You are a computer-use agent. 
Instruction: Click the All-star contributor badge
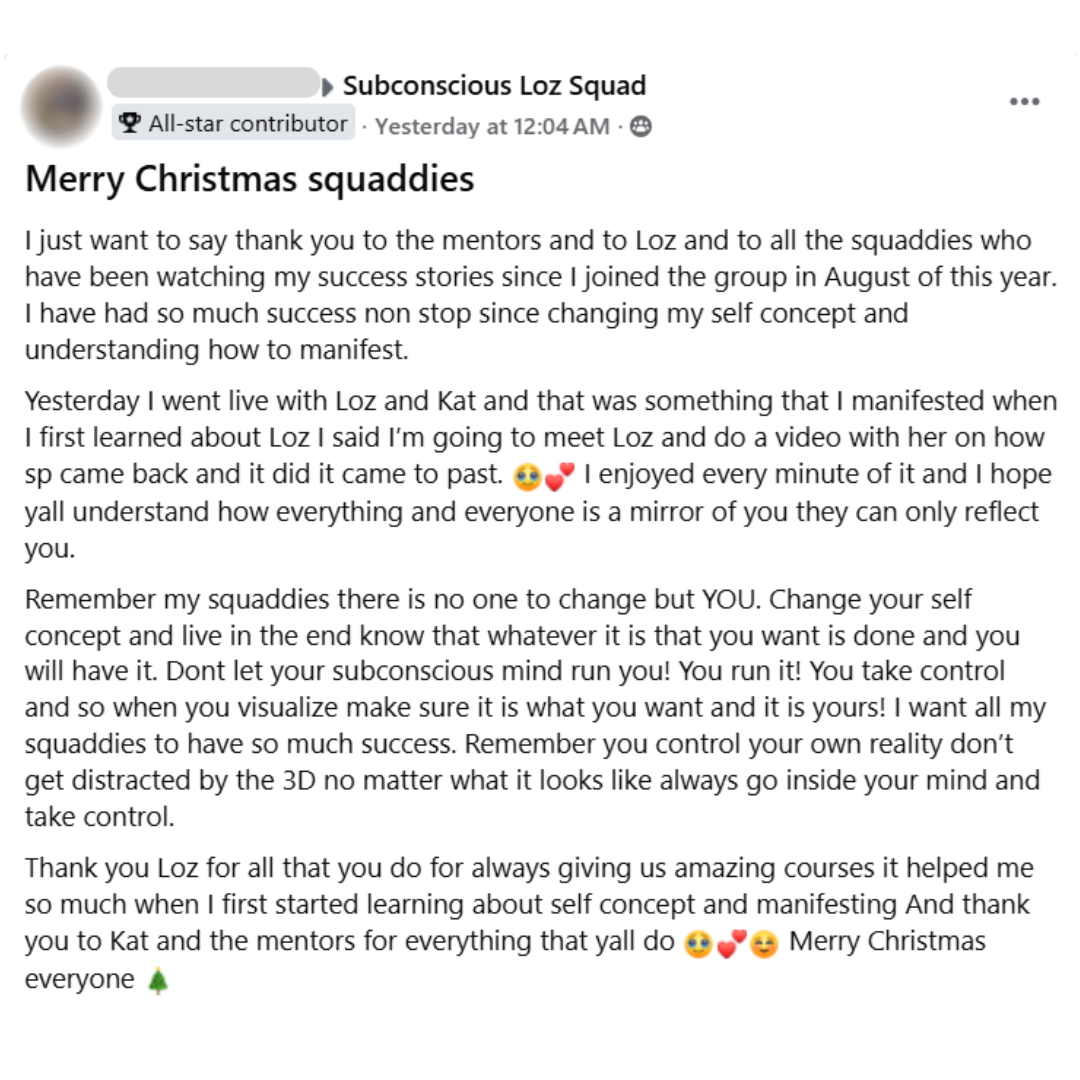tap(233, 123)
